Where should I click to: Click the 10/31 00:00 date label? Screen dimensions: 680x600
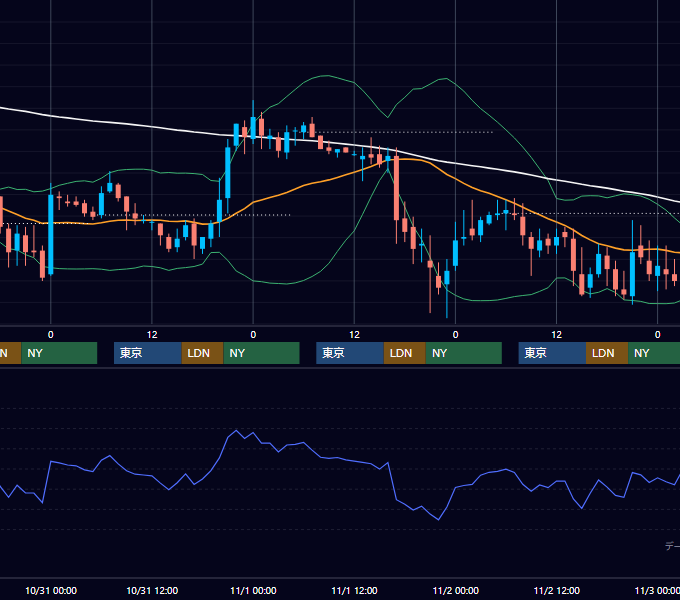tap(51, 590)
